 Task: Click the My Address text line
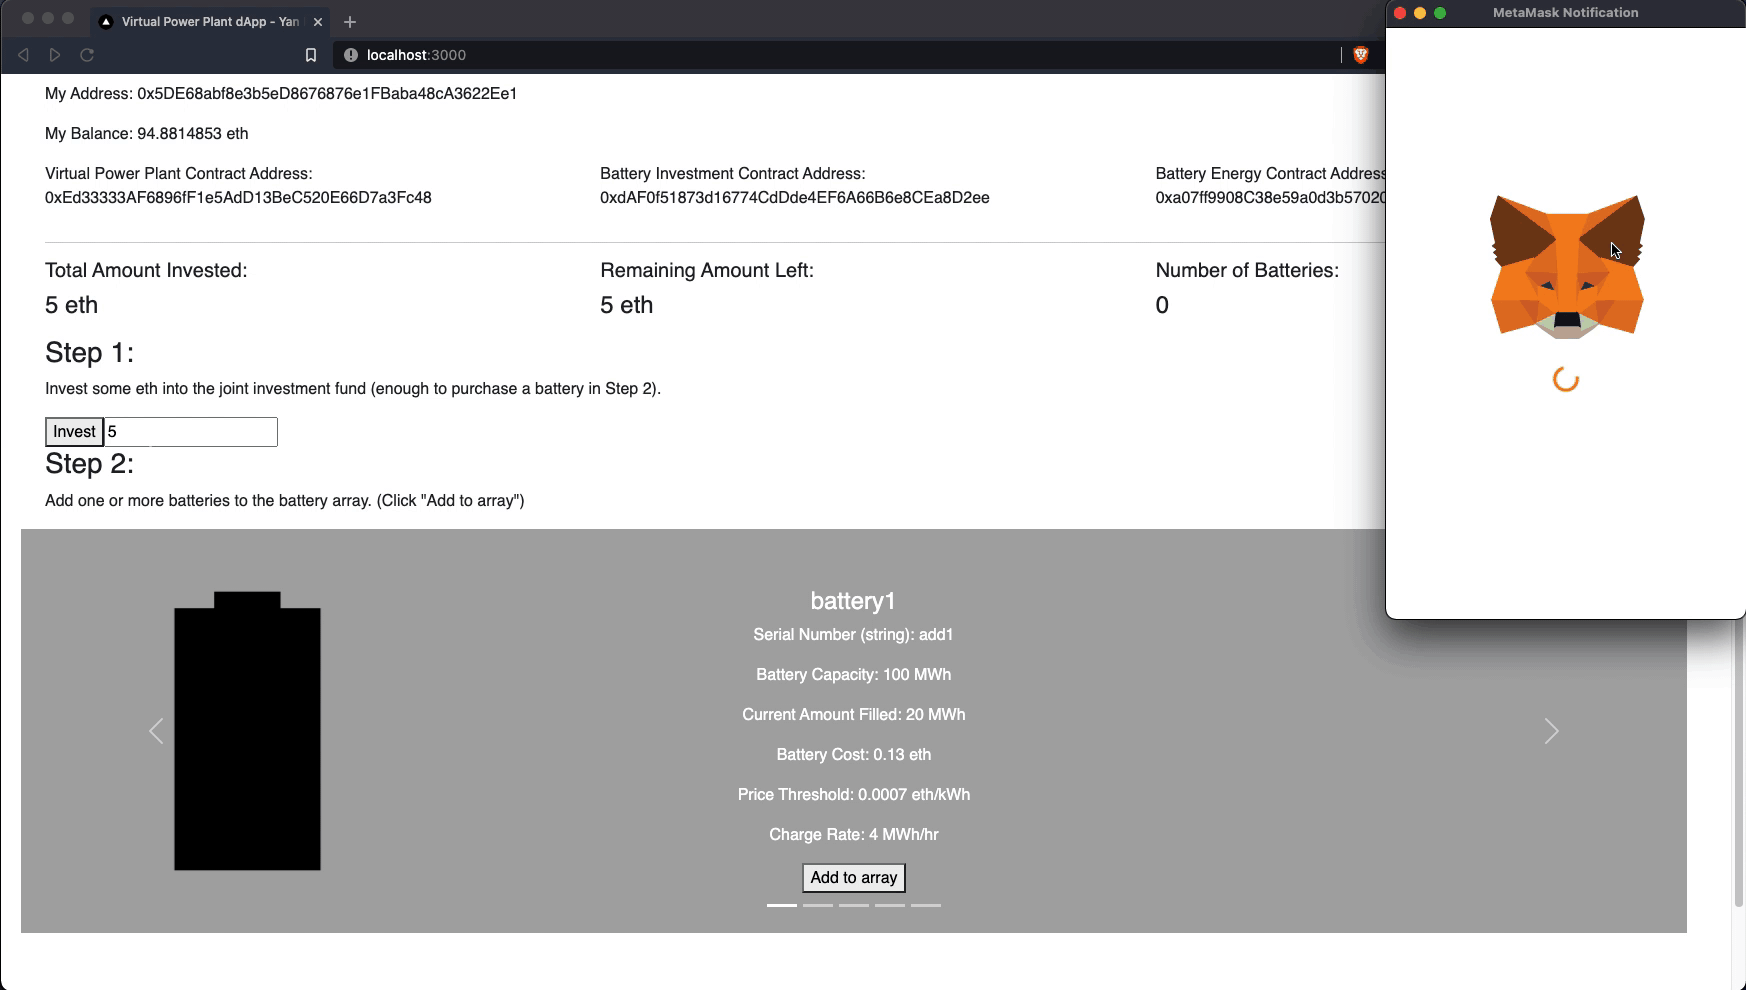click(281, 94)
